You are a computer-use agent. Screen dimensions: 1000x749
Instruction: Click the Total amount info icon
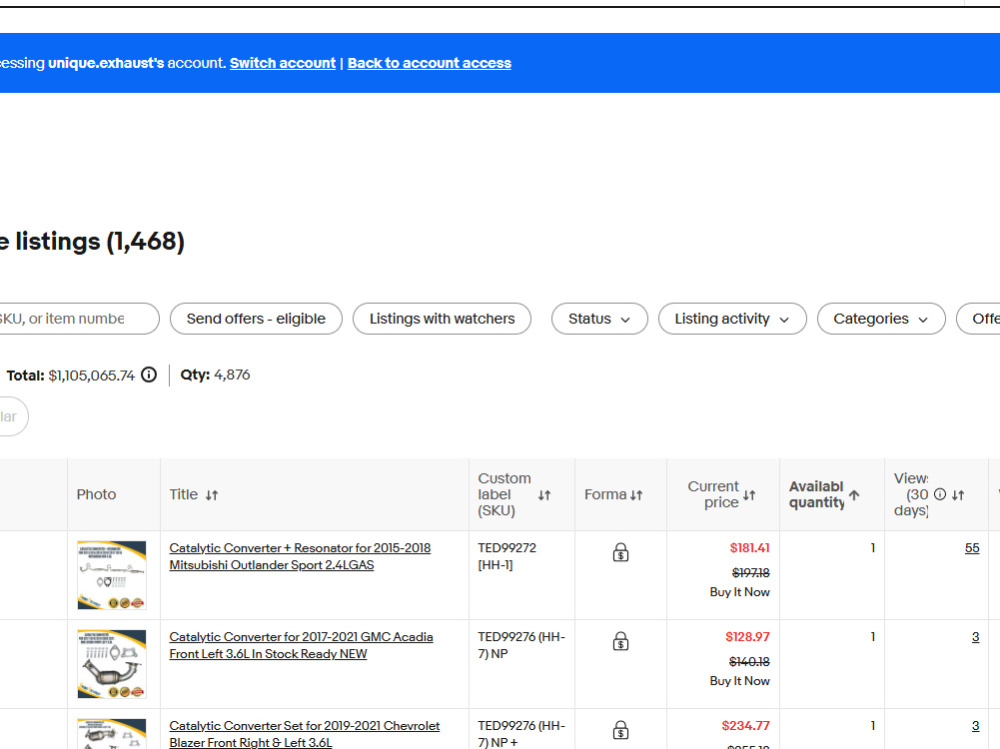[149, 374]
